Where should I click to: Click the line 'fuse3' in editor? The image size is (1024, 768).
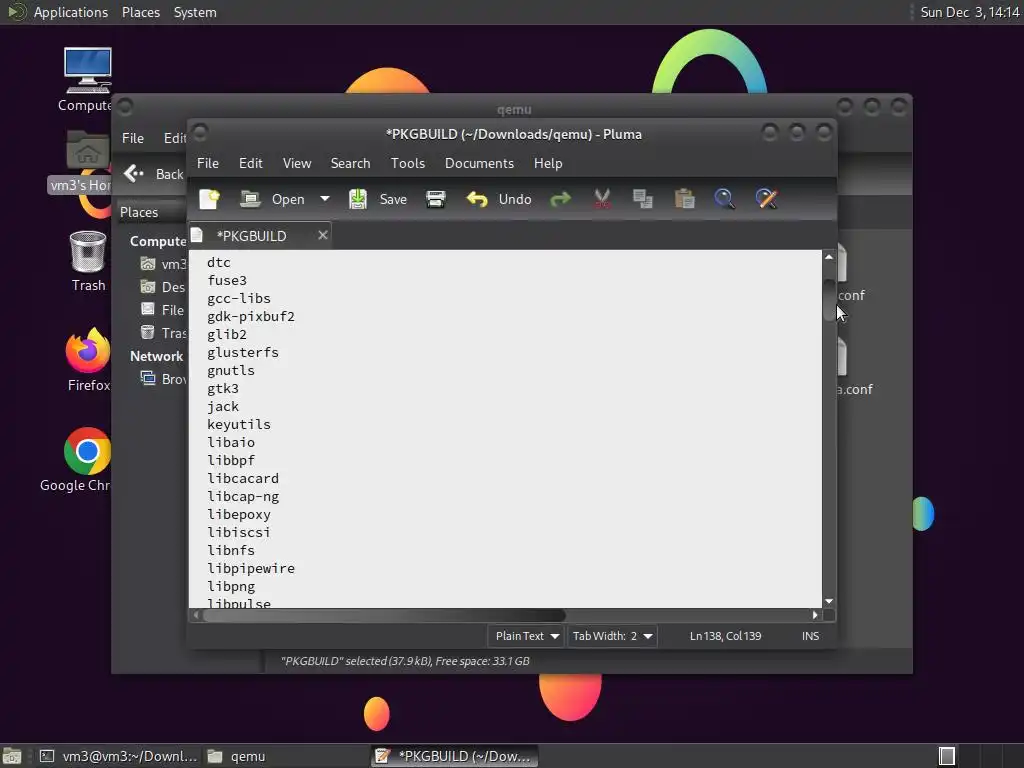pyautogui.click(x=227, y=281)
